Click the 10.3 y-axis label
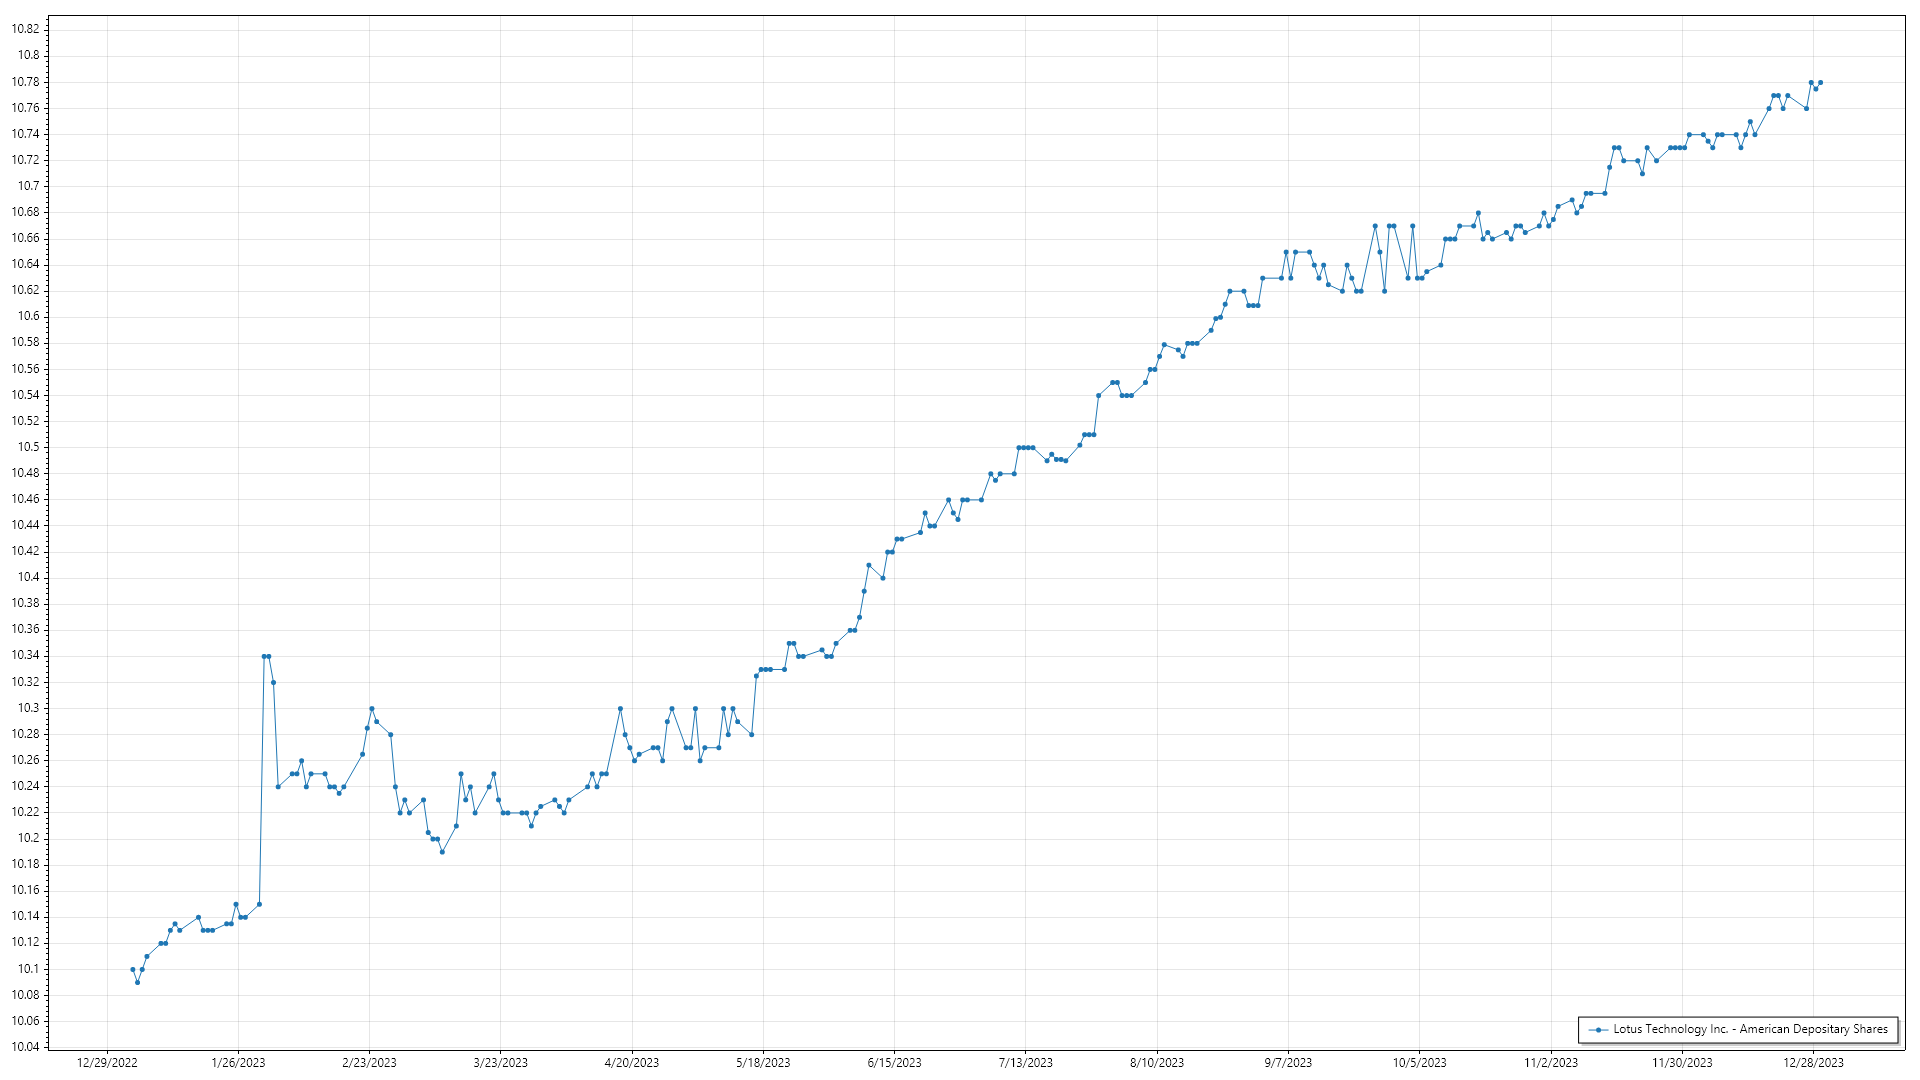The height and width of the screenshot is (1080, 1920). click(28, 708)
